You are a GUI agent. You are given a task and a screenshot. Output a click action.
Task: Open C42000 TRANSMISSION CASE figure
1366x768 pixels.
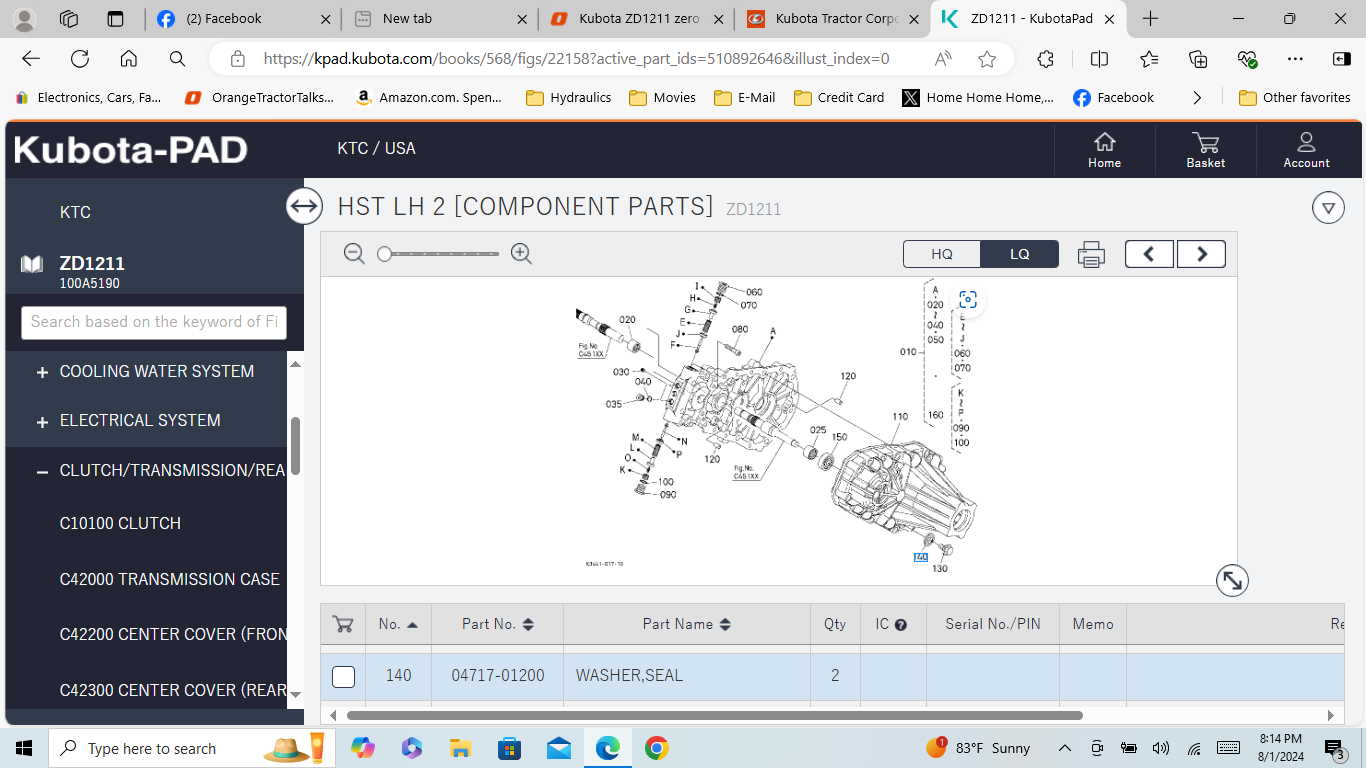coord(170,579)
